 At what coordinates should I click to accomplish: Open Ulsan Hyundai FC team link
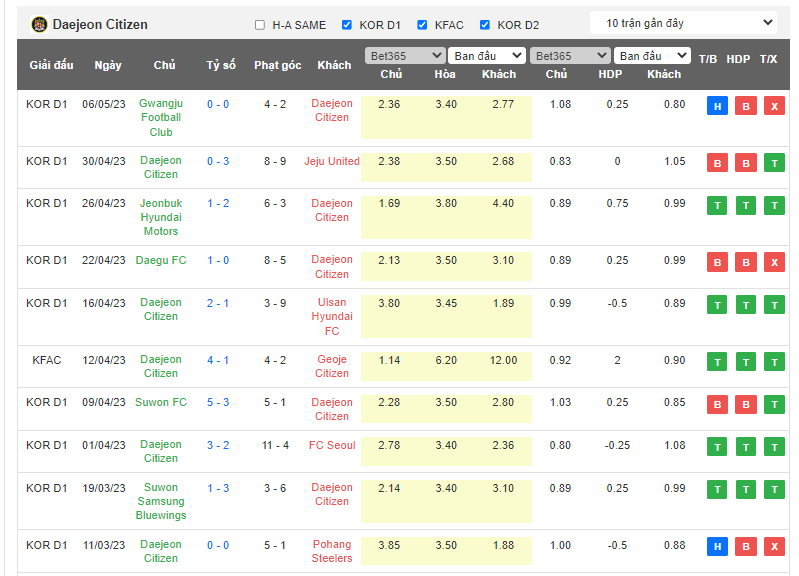(x=332, y=317)
